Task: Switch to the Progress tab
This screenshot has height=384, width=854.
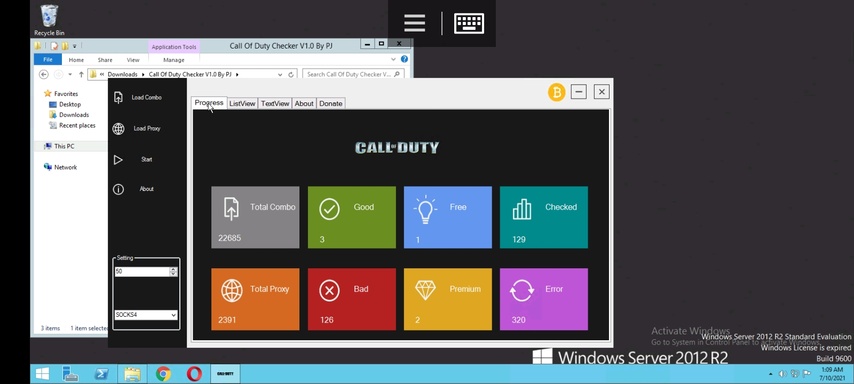Action: click(209, 102)
